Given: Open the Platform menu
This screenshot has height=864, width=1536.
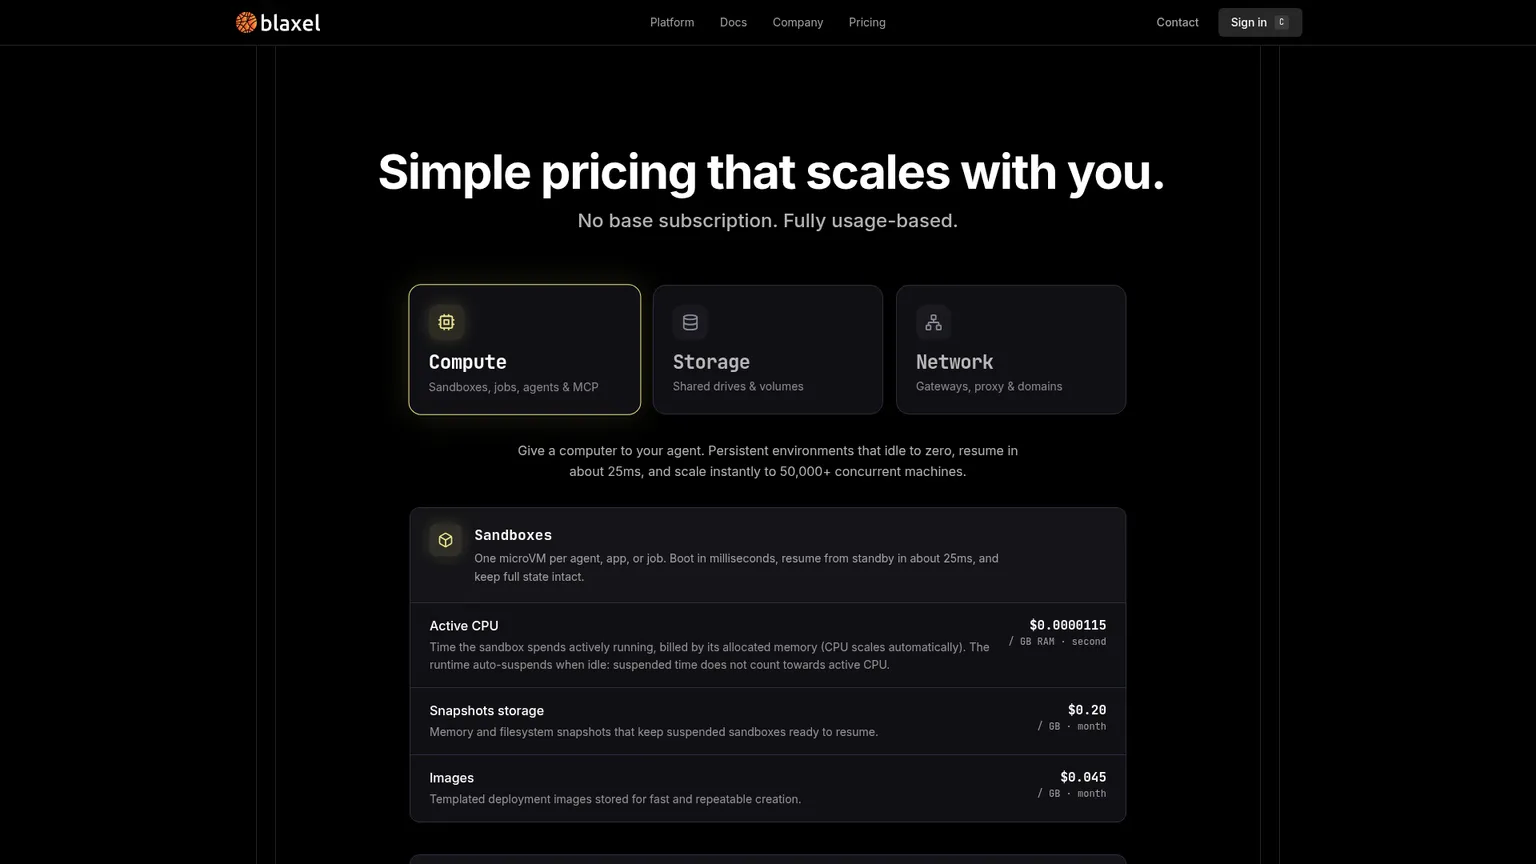Looking at the screenshot, I should pos(672,22).
